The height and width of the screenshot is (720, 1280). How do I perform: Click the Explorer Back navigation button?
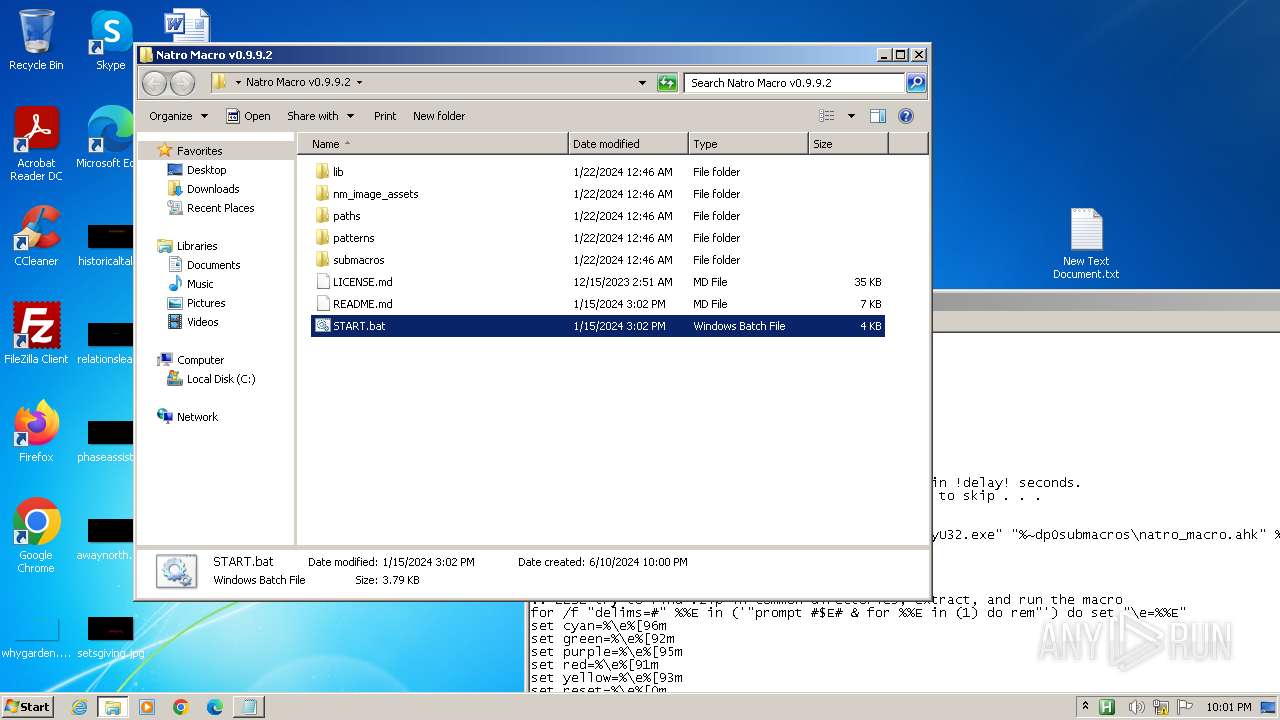click(154, 83)
